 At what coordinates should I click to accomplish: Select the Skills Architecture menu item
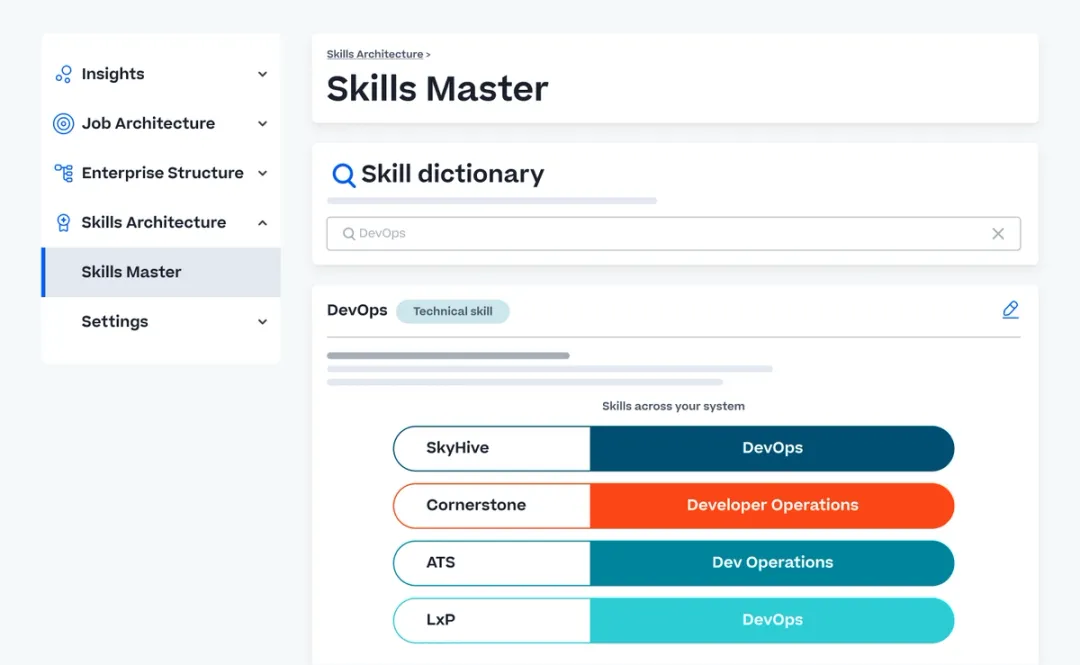pos(161,223)
